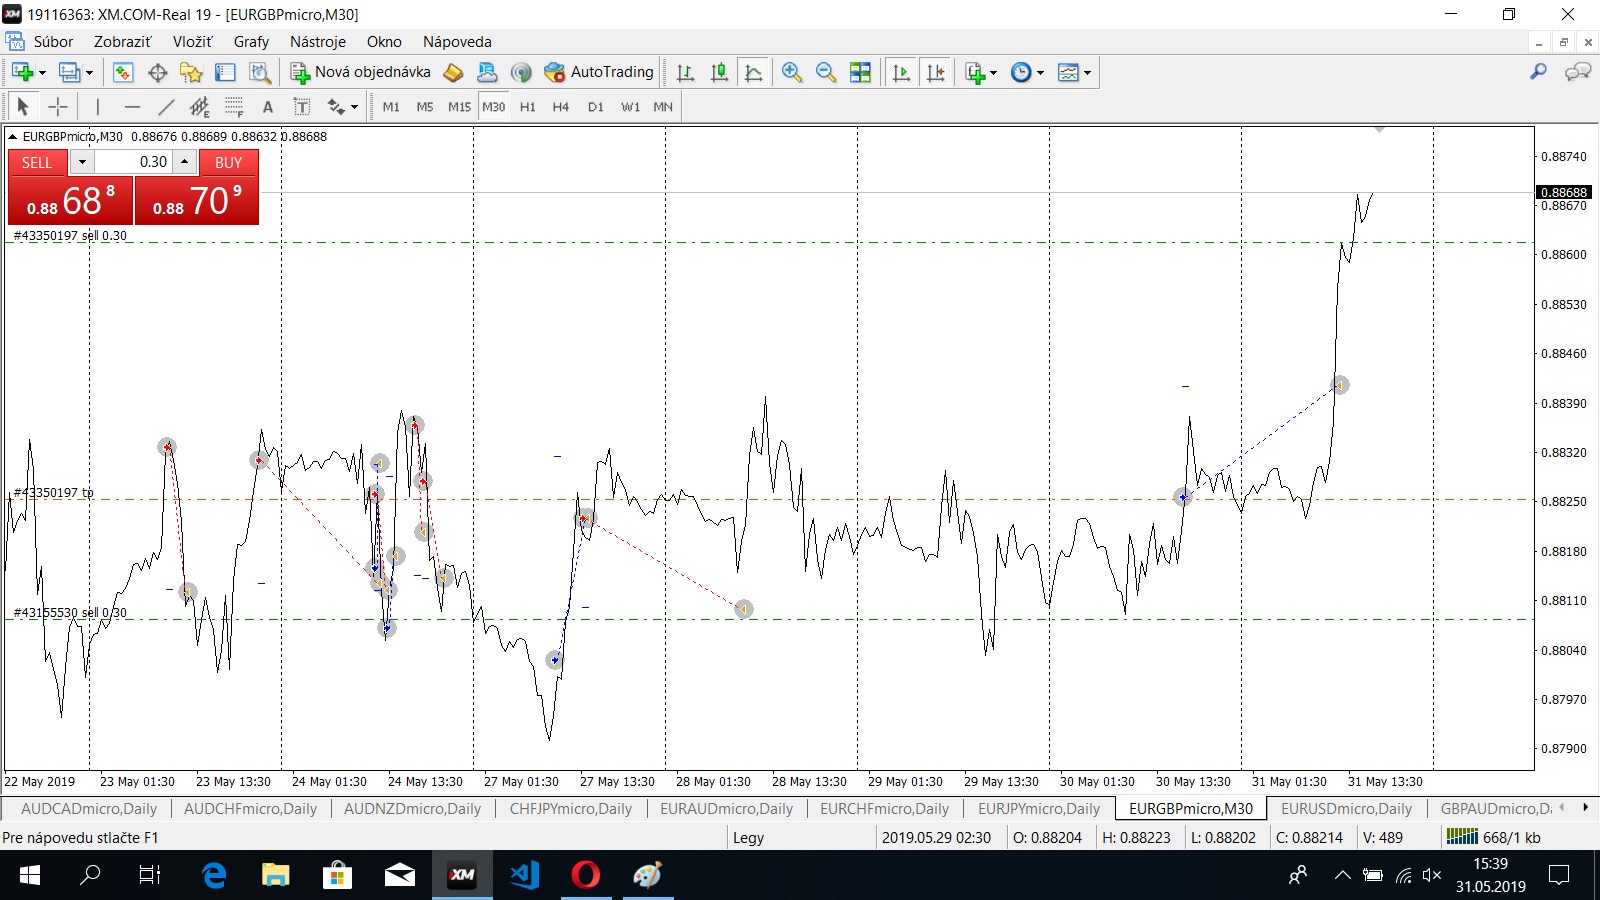Collapse the one-click trading panel triangle

[x=12, y=137]
